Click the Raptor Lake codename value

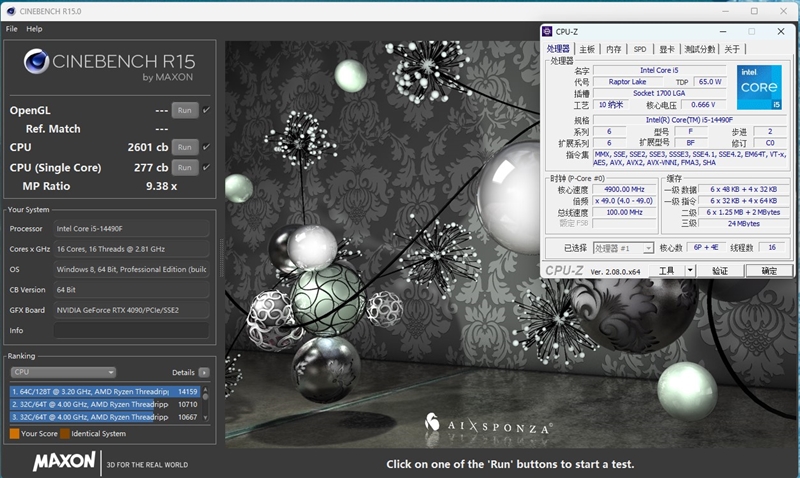pos(628,82)
